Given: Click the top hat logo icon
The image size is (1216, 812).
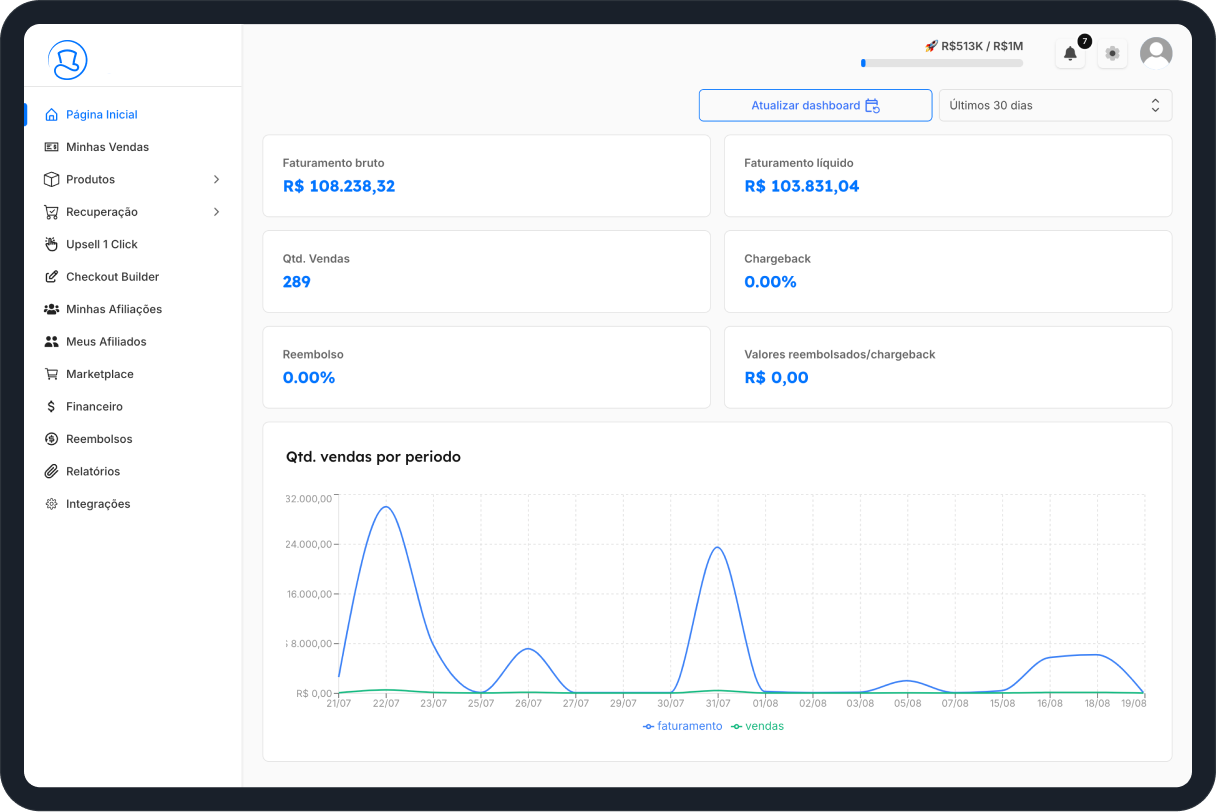Looking at the screenshot, I should pos(68,60).
